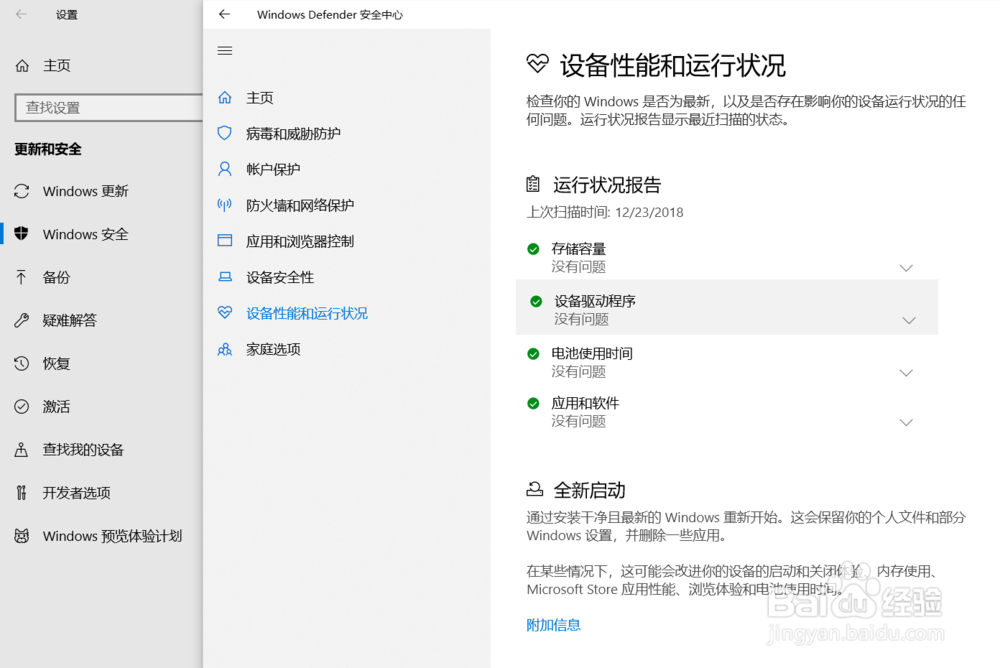The height and width of the screenshot is (668, 1000).
Task: Open 查找我的设备 settings
Action: 83,450
